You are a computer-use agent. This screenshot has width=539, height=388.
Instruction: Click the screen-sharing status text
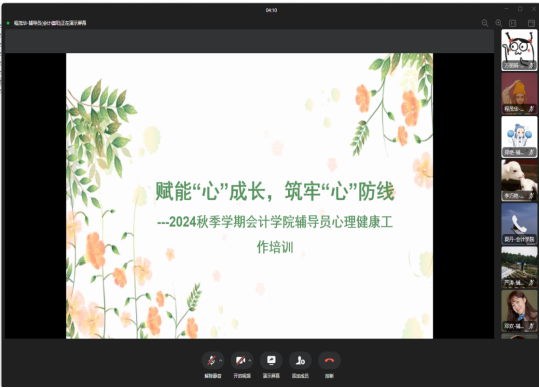[x=50, y=23]
